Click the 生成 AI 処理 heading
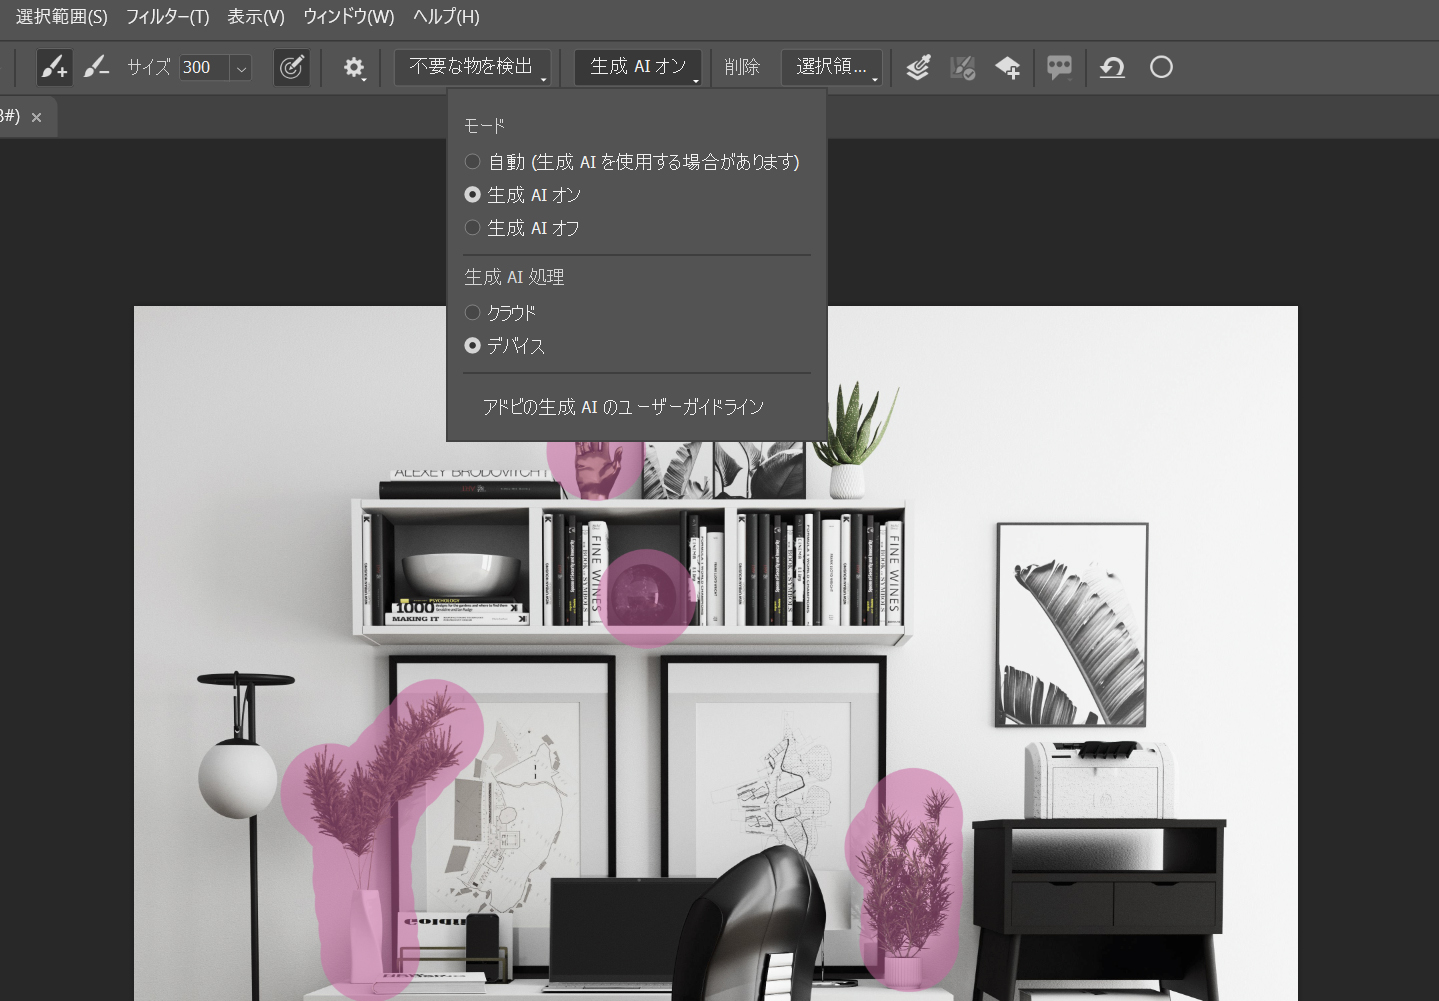Viewport: 1439px width, 1001px height. 514,277
